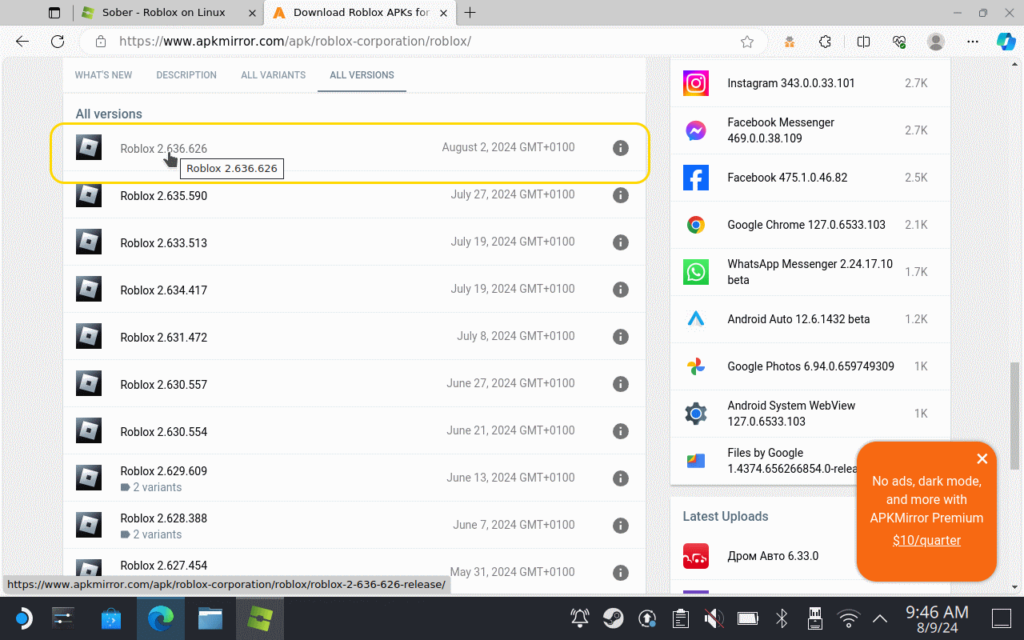Open the Copilot sidebar icon

1005,42
